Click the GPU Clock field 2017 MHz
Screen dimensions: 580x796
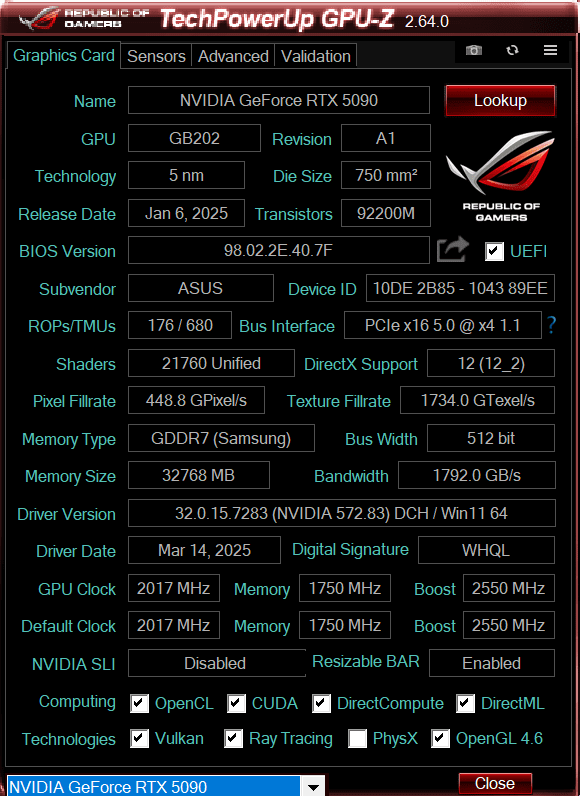point(174,588)
